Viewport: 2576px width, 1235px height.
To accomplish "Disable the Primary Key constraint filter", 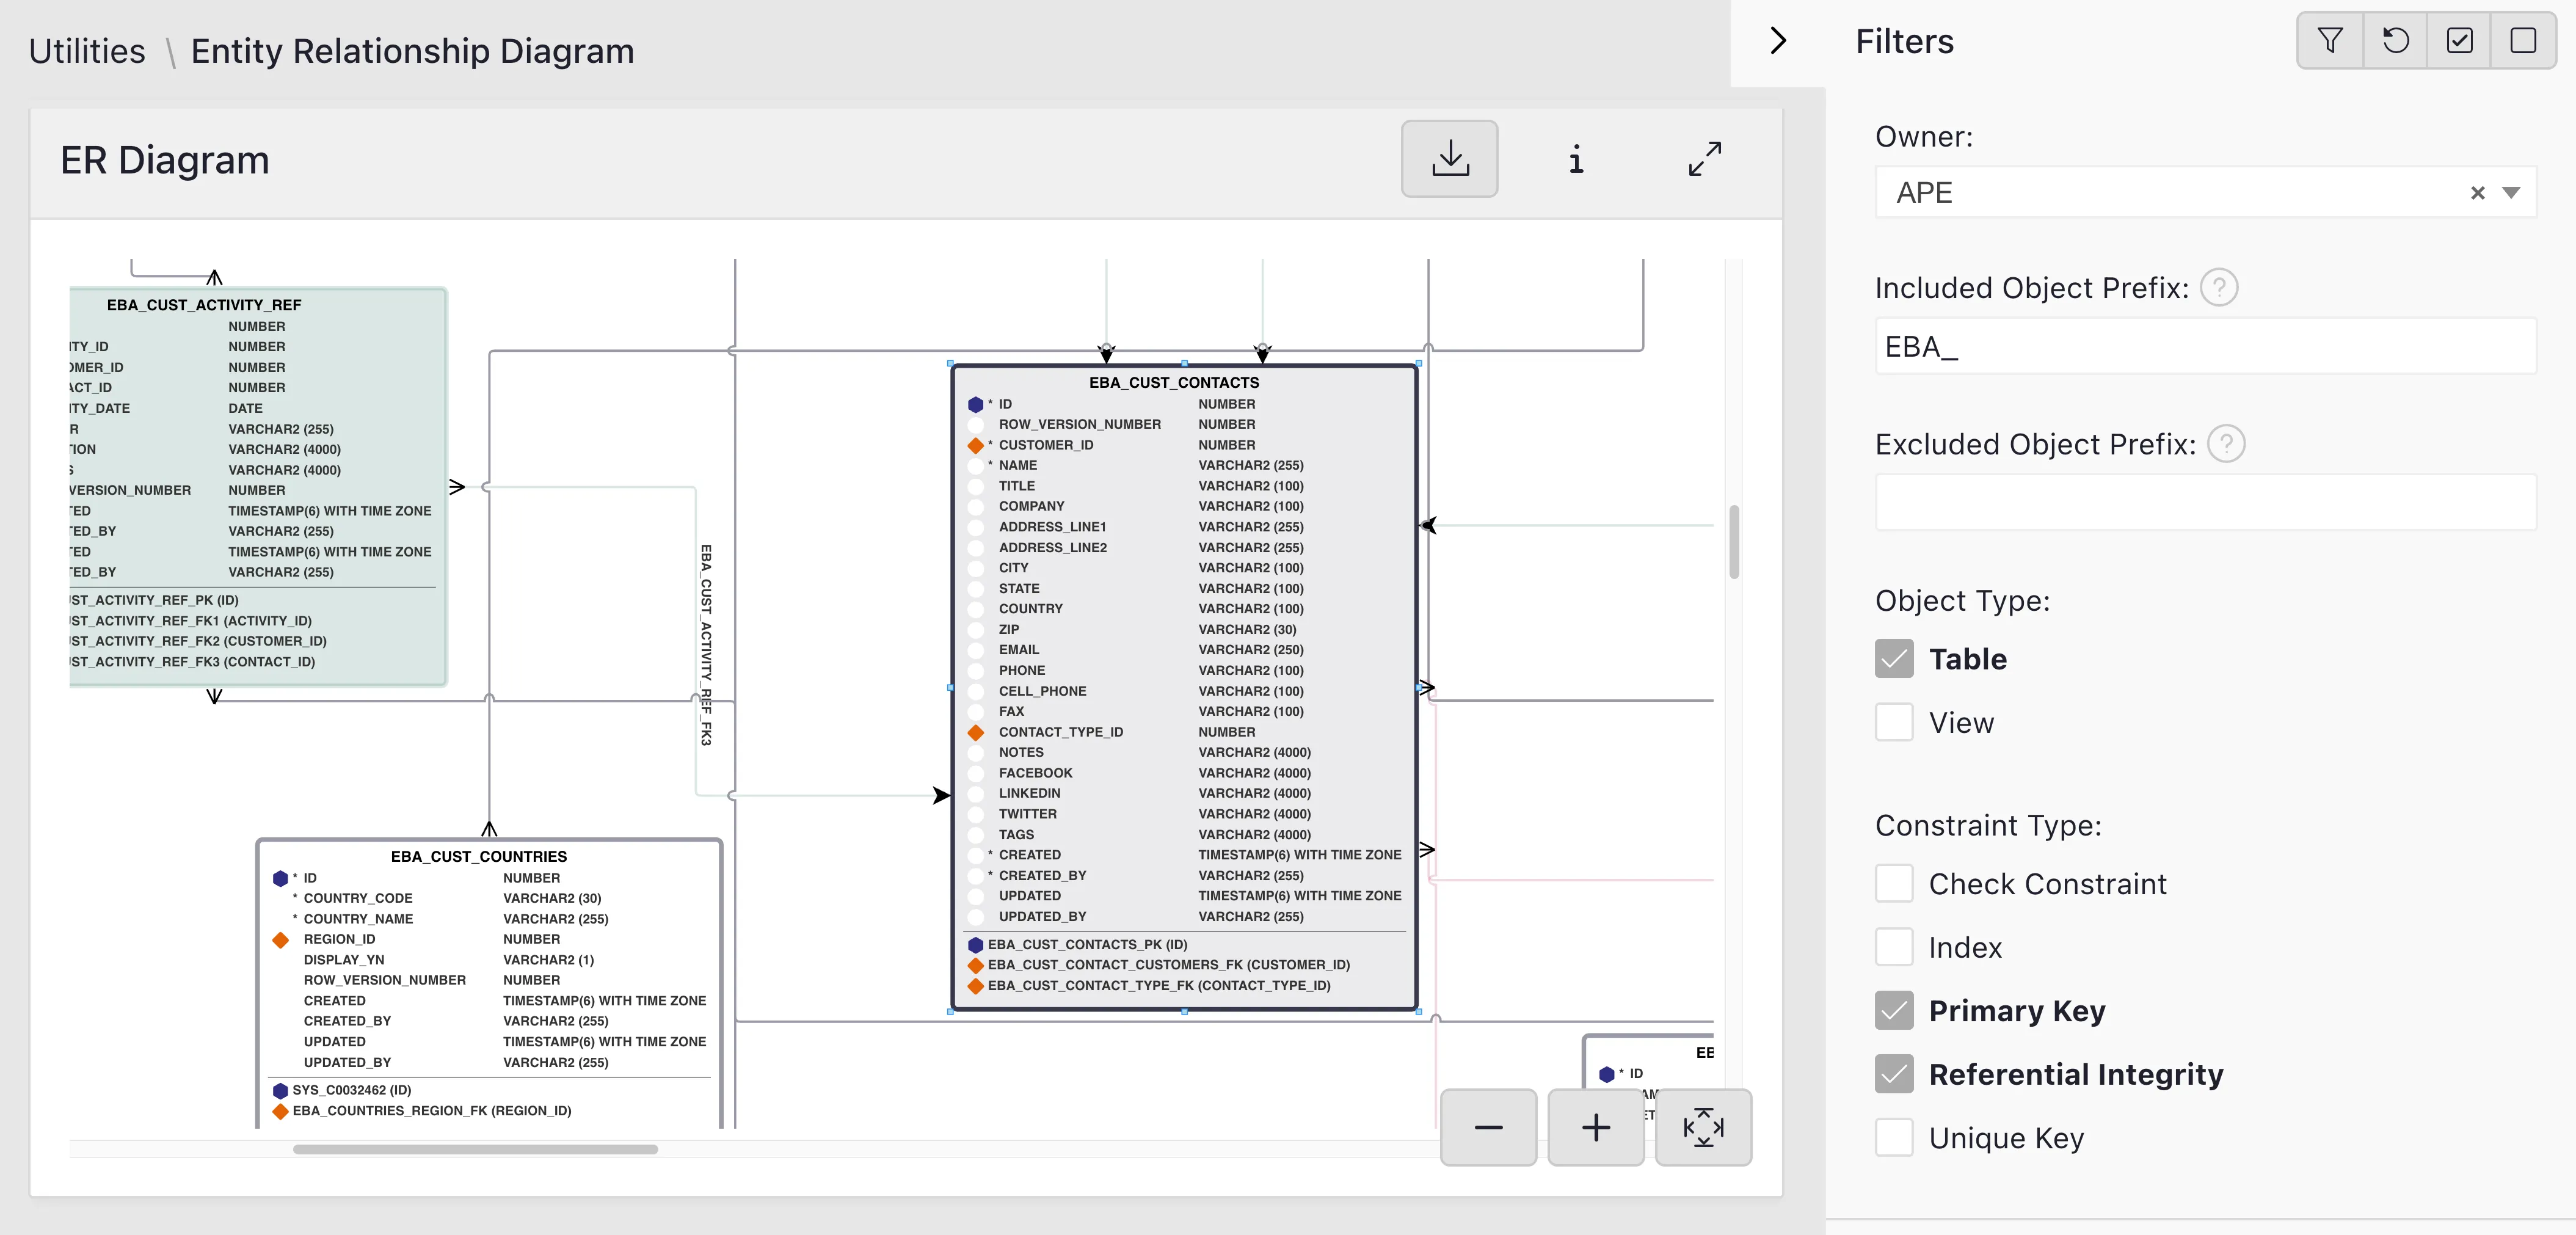I will pos(1895,1011).
